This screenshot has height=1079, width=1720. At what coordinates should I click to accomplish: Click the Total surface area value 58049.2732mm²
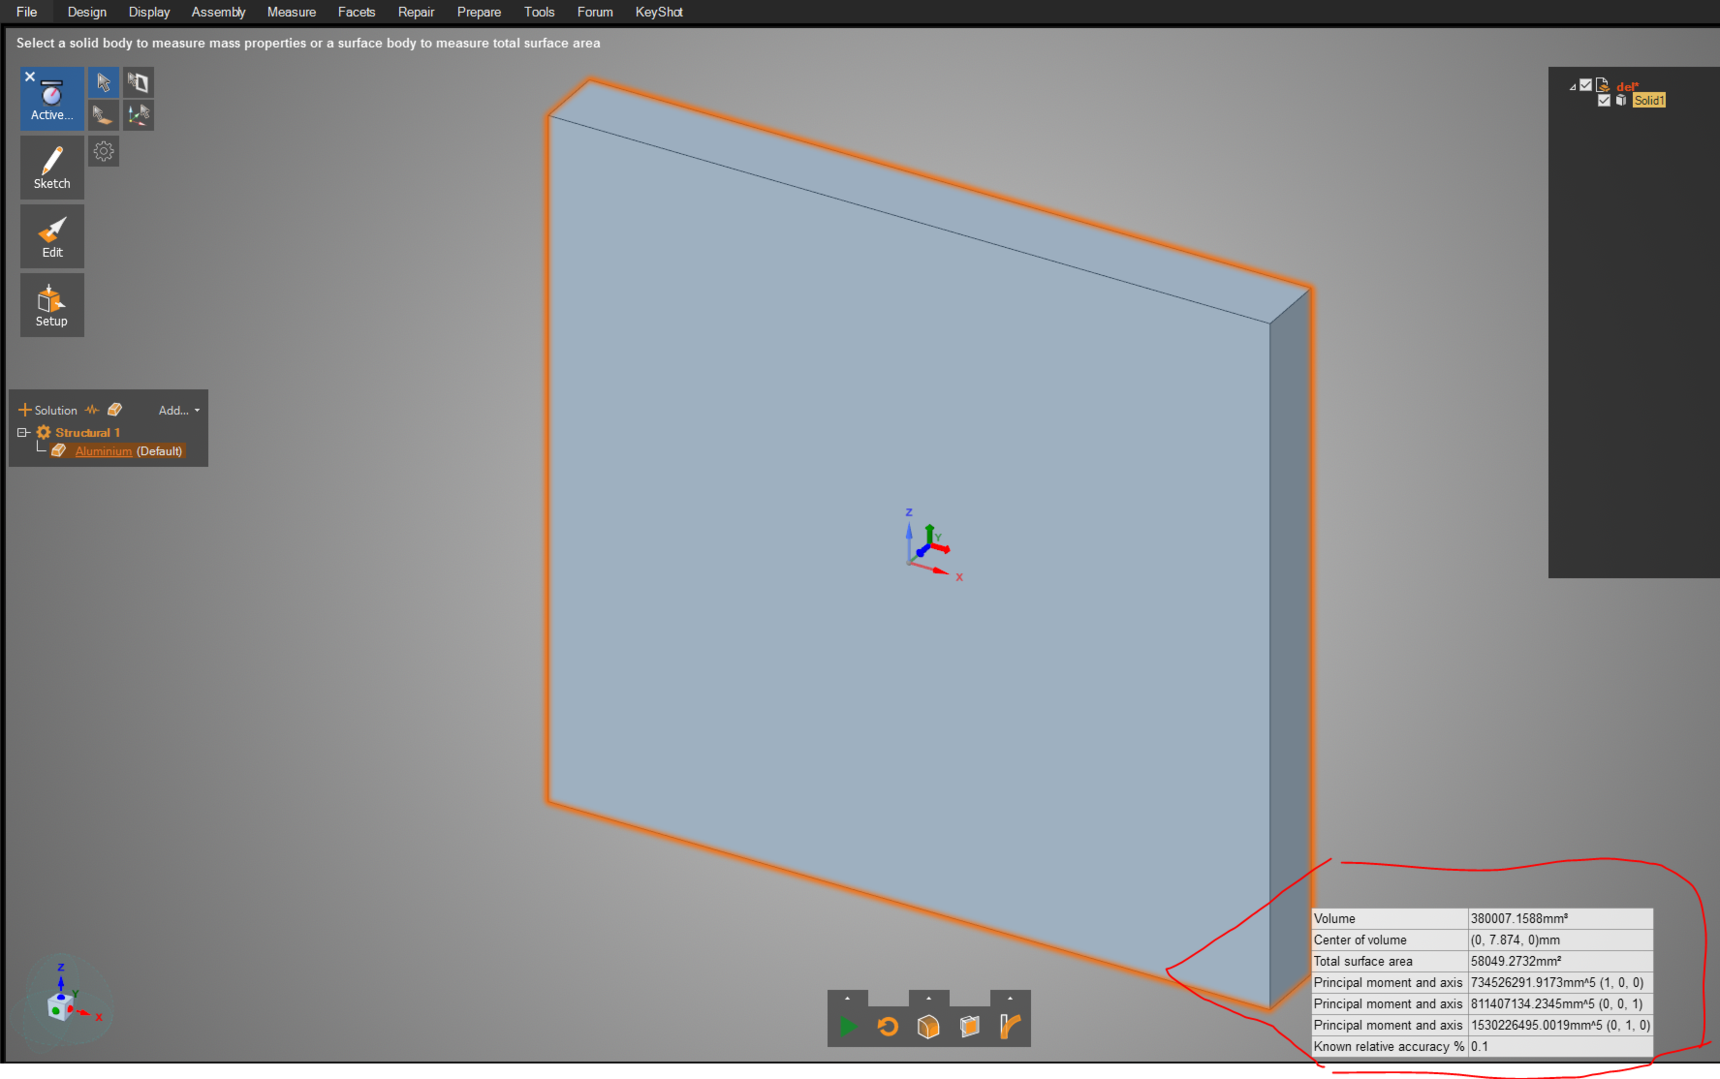(x=1560, y=961)
